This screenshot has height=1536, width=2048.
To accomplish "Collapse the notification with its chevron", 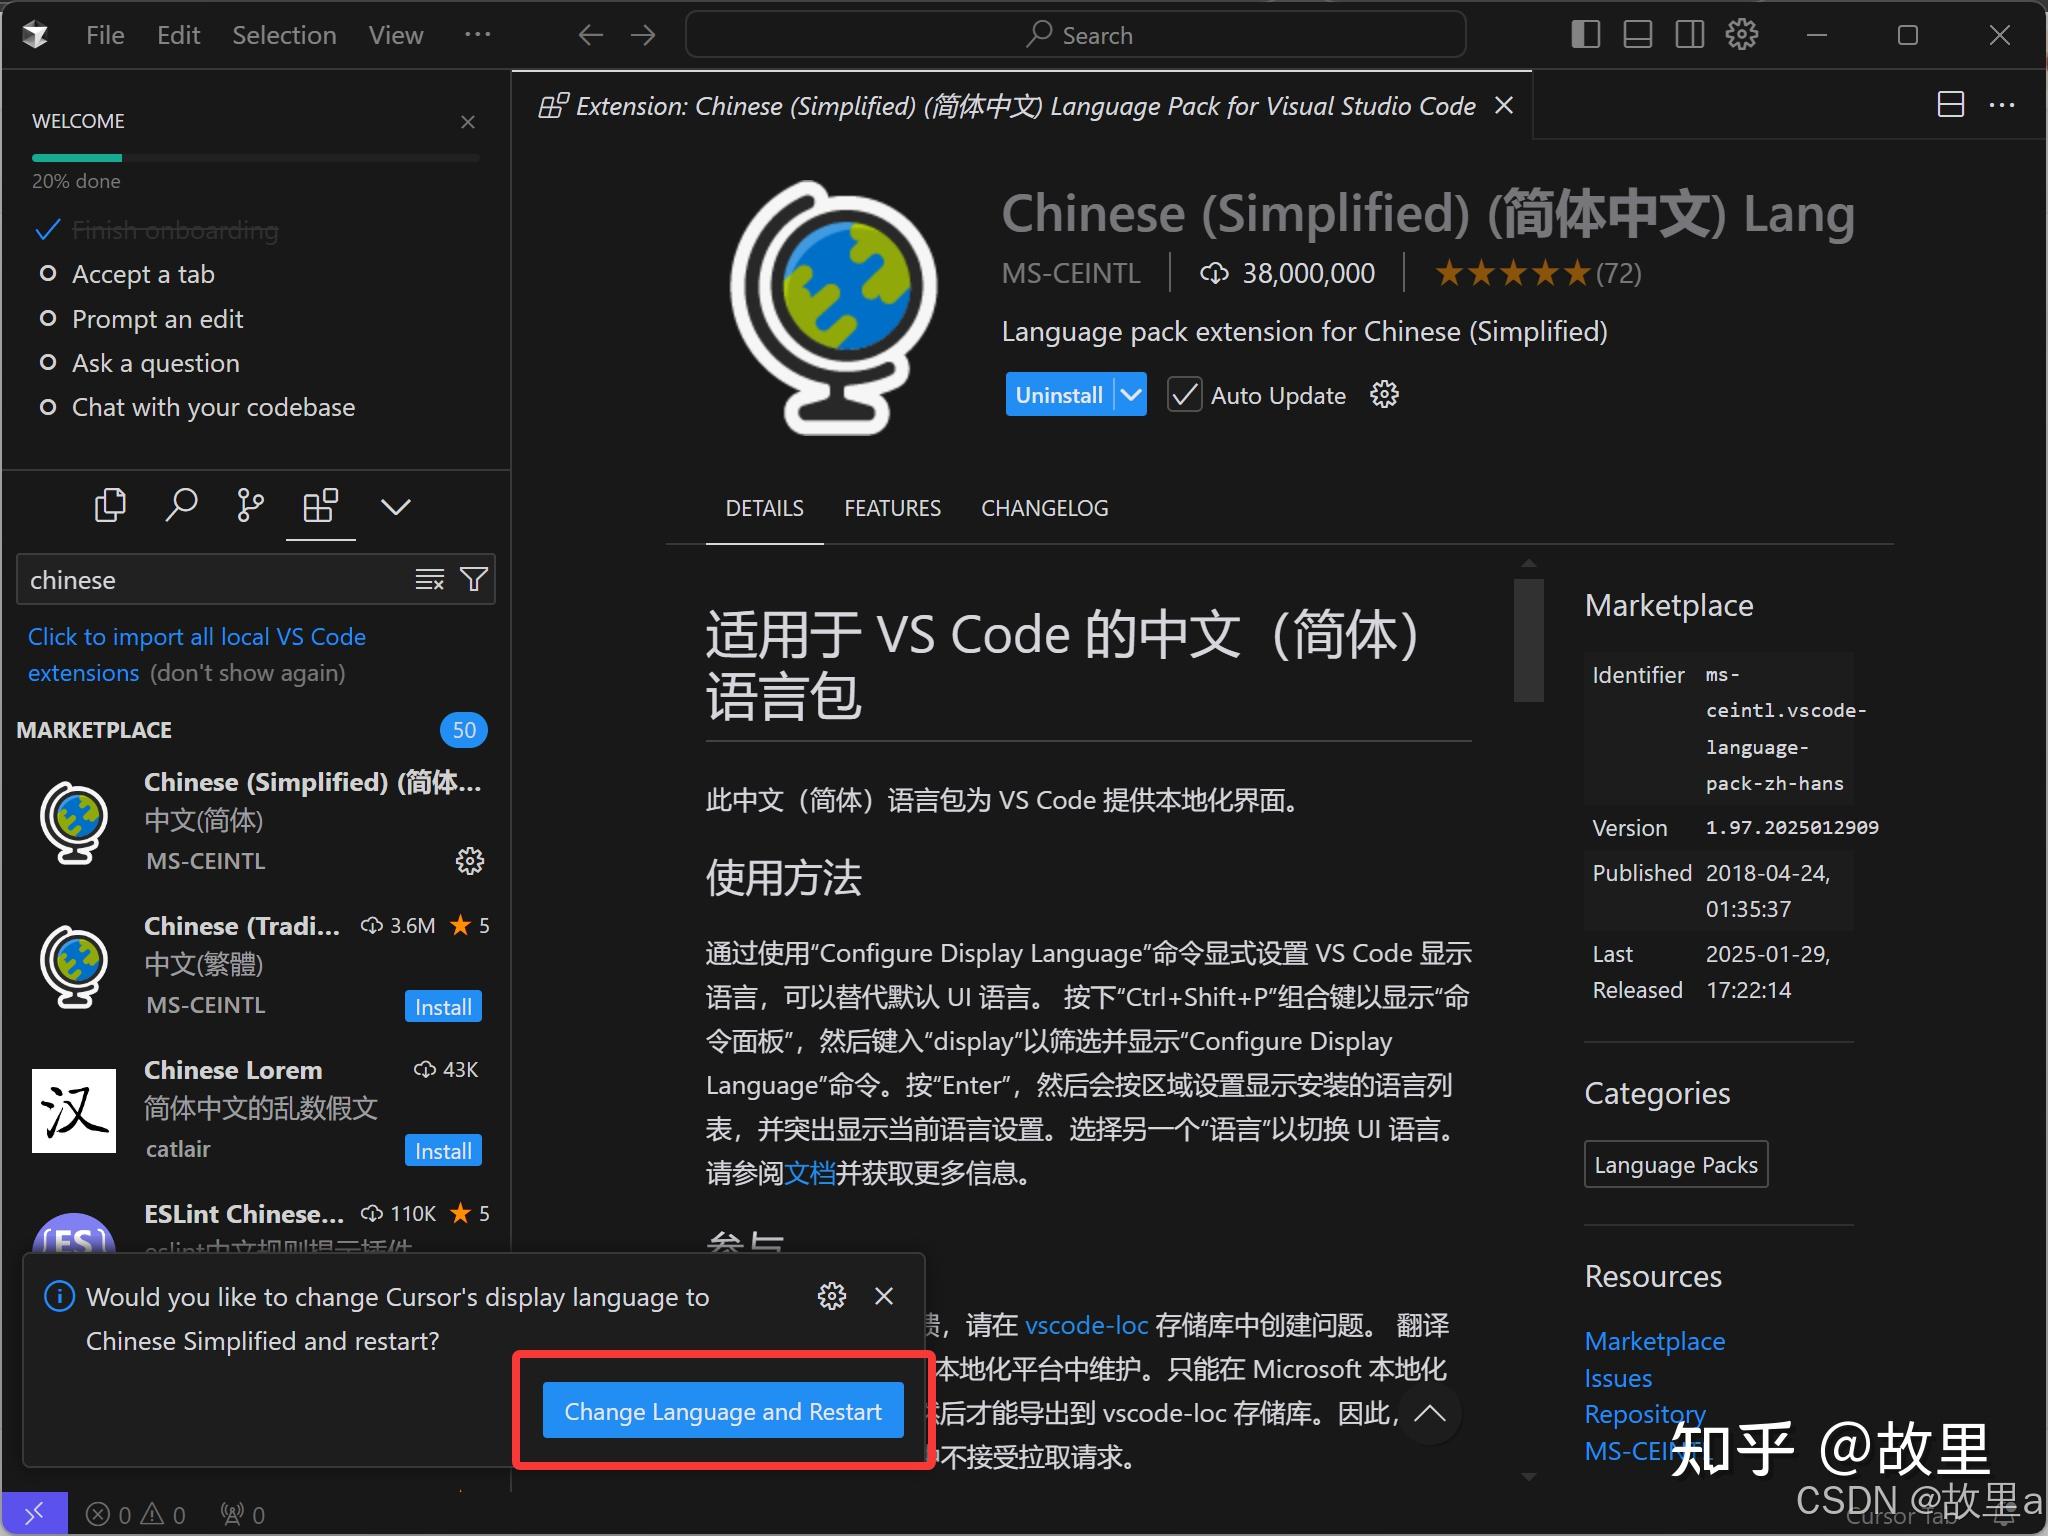I will 1431,1414.
